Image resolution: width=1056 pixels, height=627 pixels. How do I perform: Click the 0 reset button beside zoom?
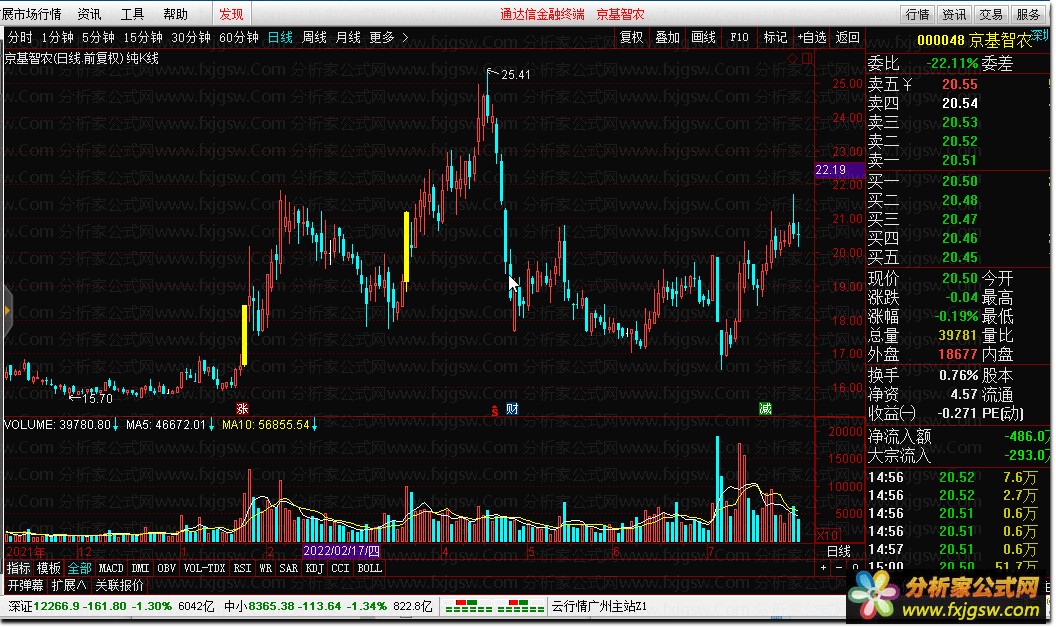(855, 568)
